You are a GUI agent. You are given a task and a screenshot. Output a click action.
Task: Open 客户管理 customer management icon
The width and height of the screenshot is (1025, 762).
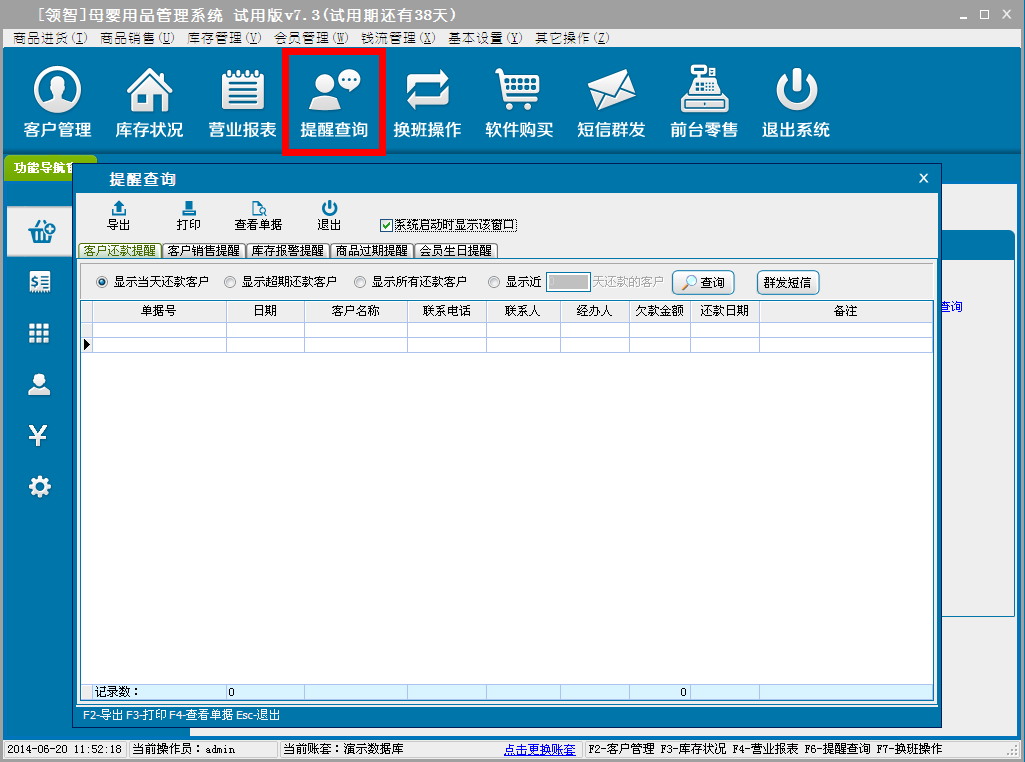coord(57,102)
